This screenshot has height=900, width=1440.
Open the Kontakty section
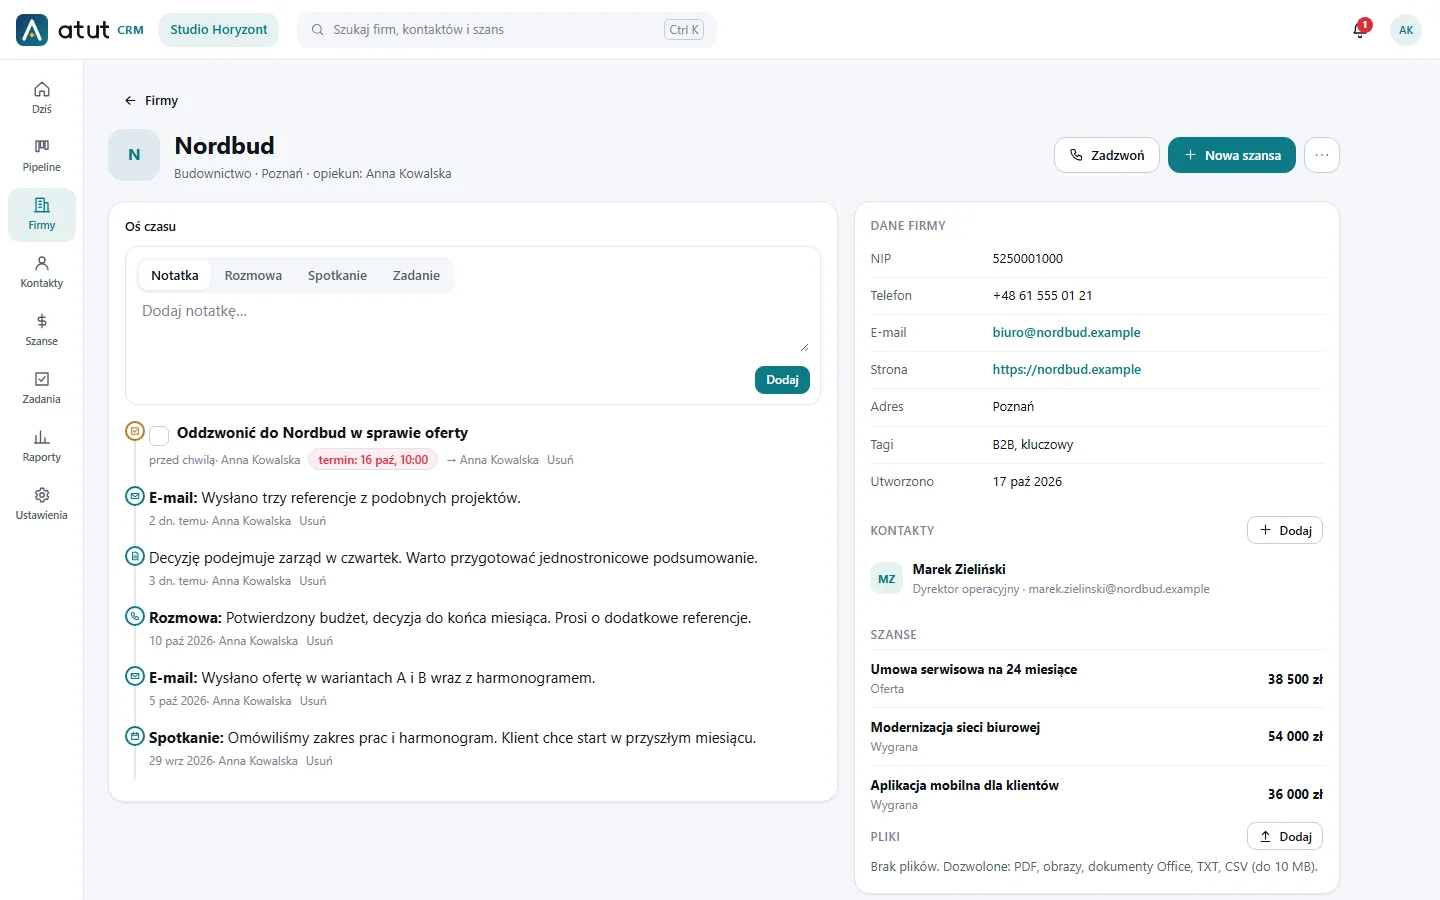coord(41,272)
